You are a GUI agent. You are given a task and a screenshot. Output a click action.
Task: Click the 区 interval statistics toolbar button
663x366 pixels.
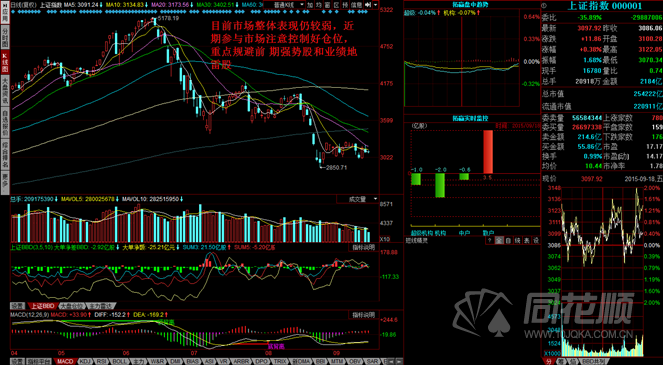point(336,5)
